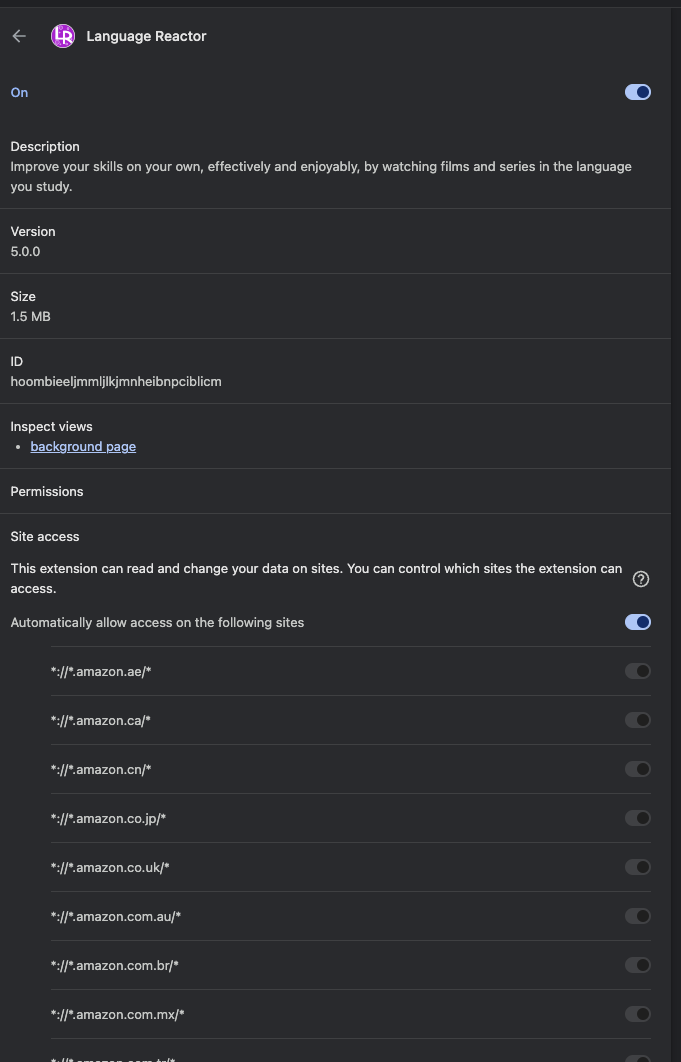Turn off the Language Reactor extension toggle
The image size is (681, 1062).
tap(638, 92)
